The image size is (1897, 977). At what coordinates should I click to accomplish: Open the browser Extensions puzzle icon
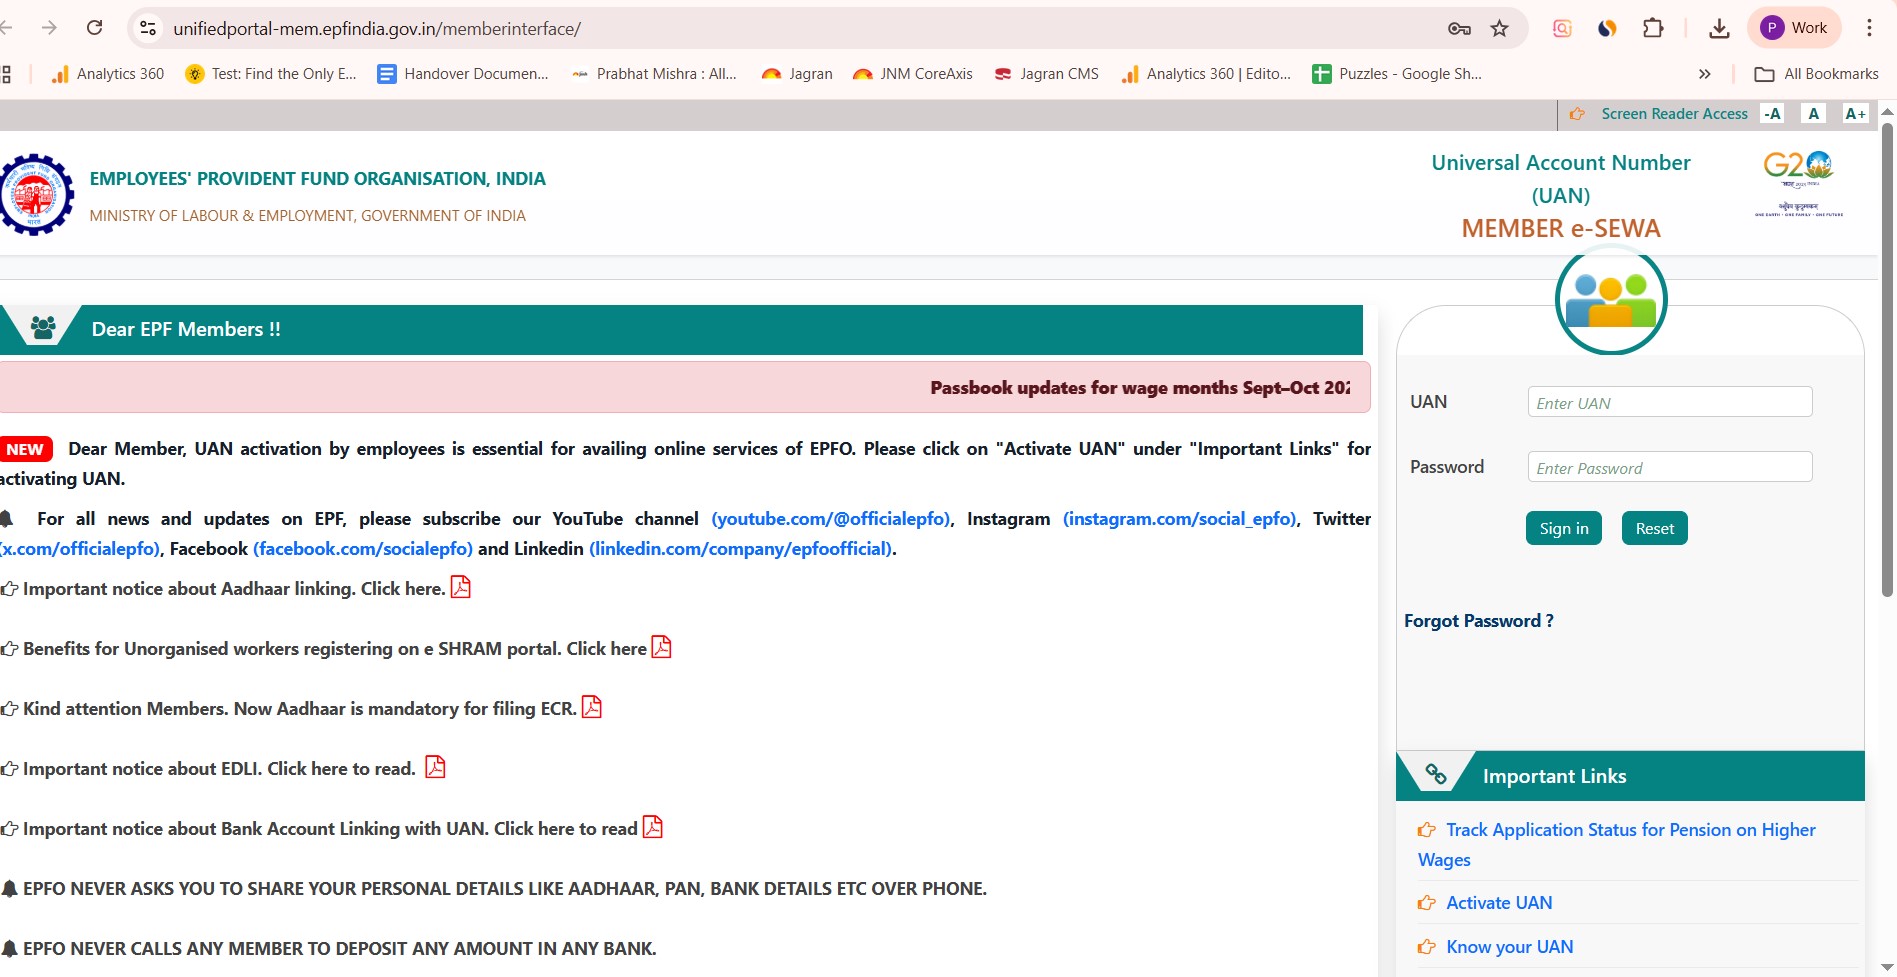coord(1653,28)
